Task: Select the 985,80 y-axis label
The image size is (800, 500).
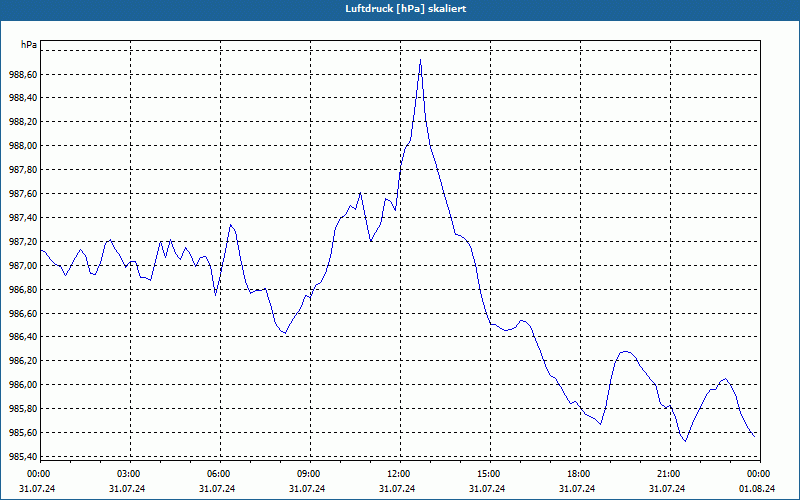Action: pyautogui.click(x=23, y=409)
